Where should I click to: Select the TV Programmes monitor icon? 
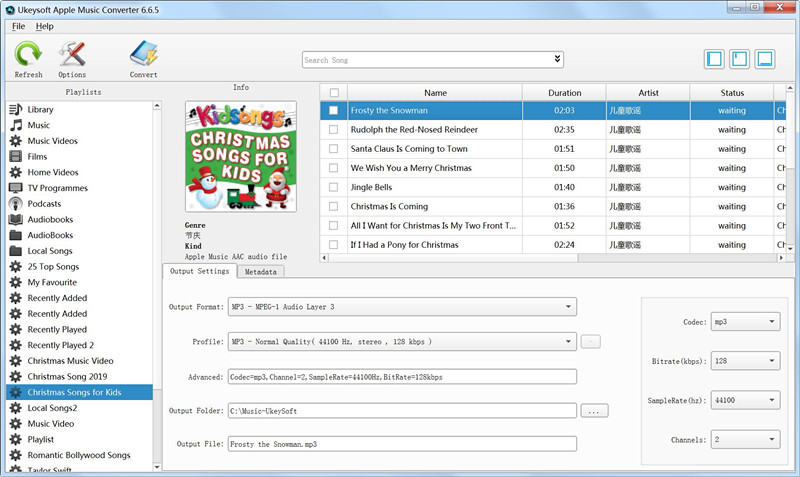16,188
